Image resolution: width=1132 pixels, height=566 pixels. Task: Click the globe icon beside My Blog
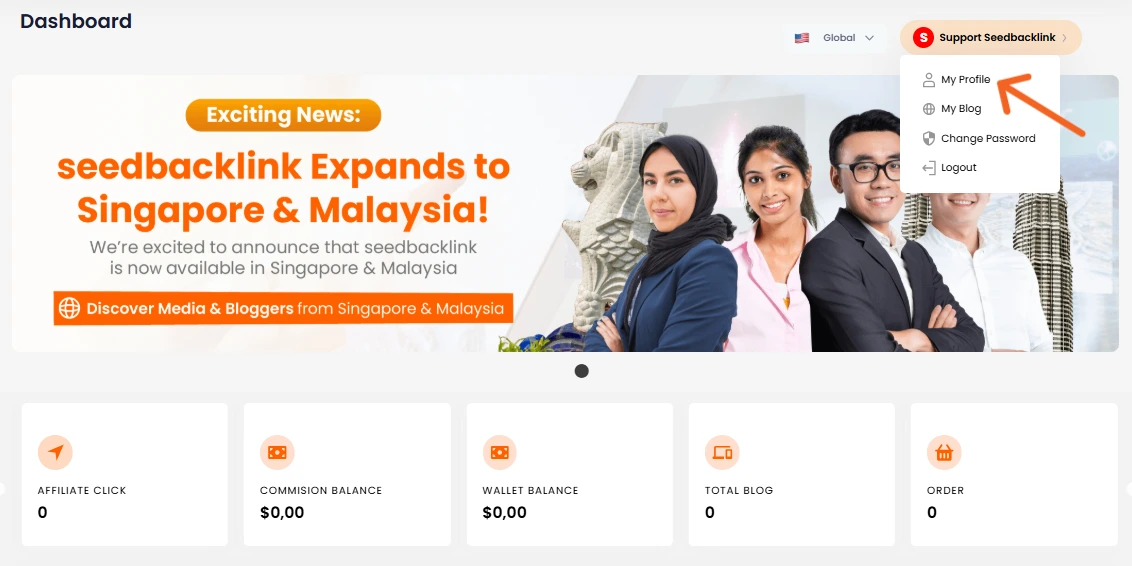pyautogui.click(x=929, y=109)
